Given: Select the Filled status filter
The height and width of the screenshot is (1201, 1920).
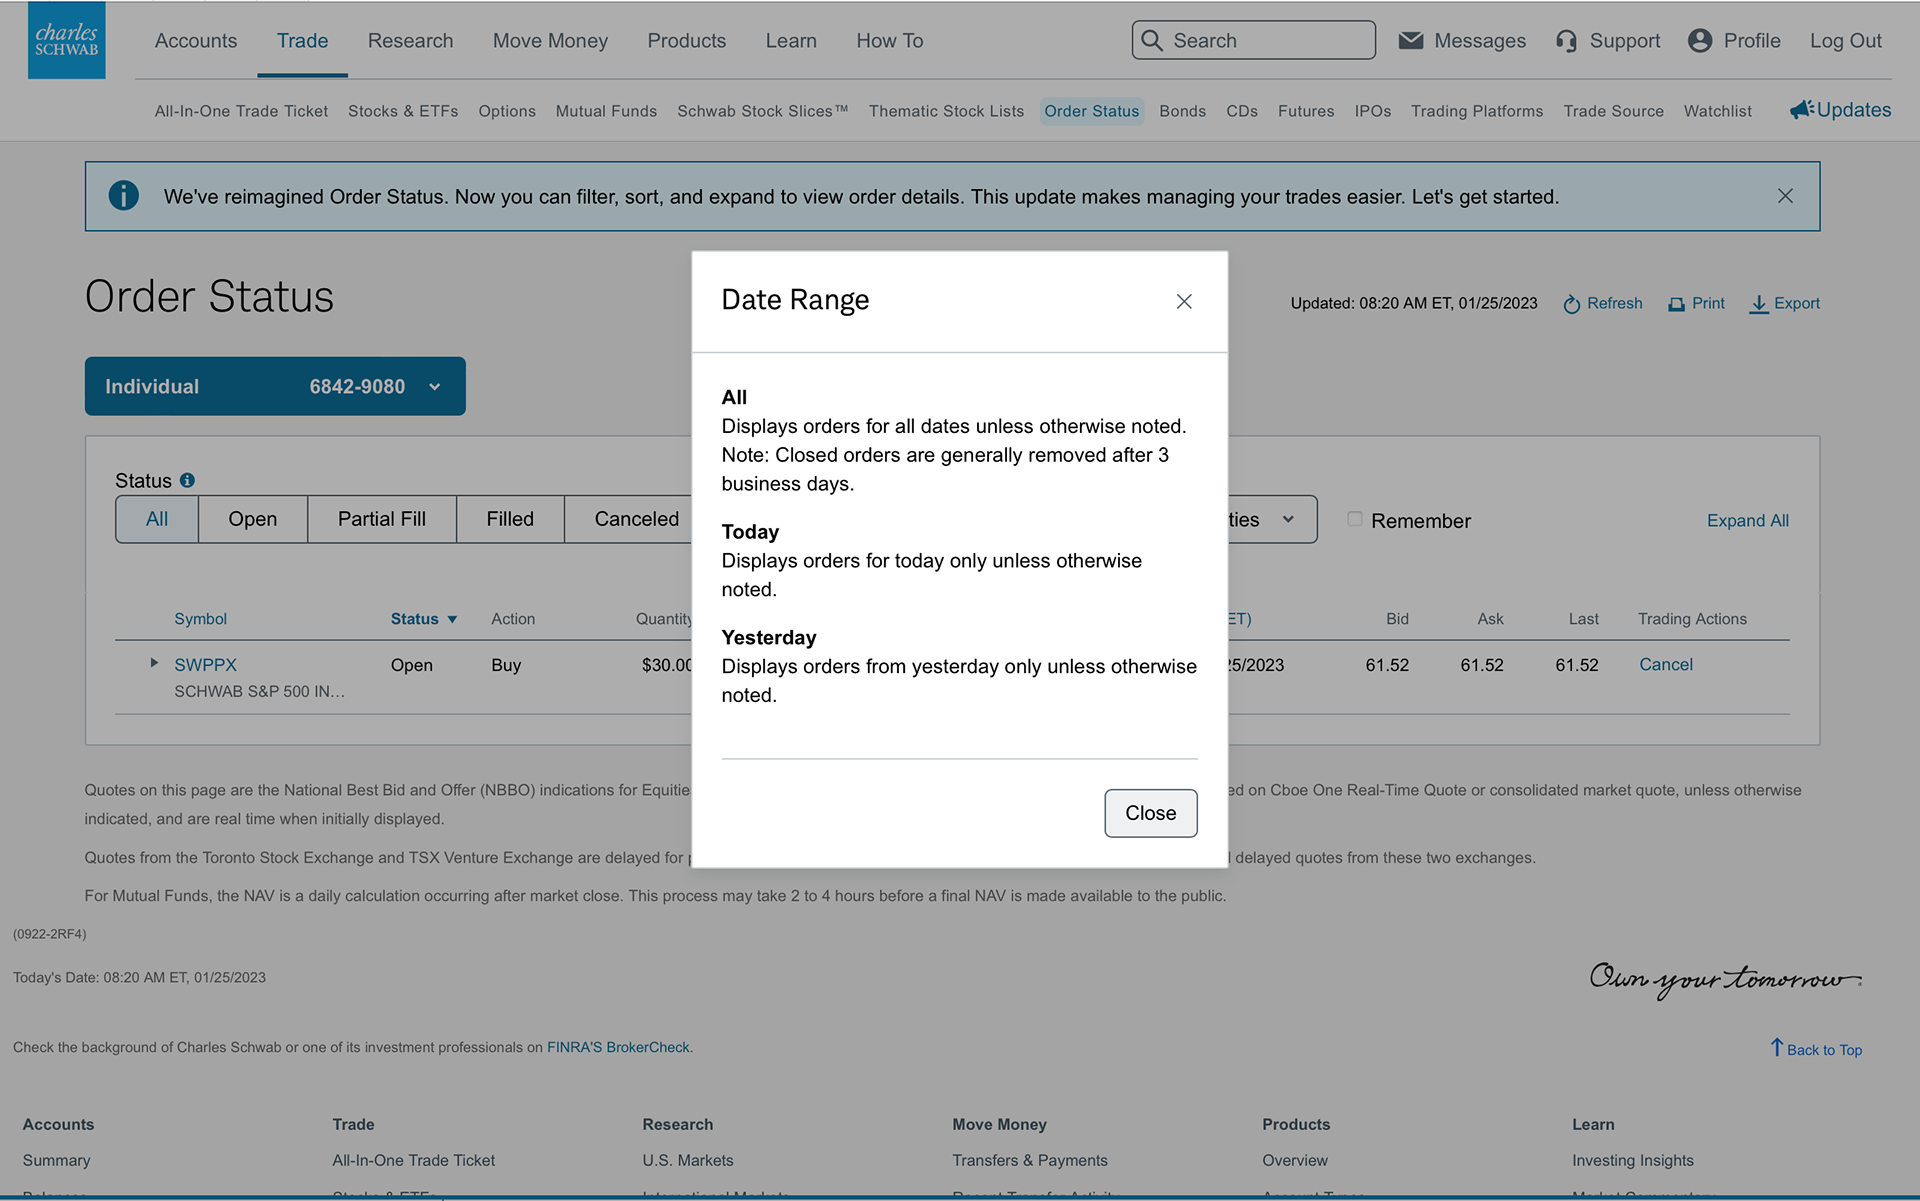Looking at the screenshot, I should tap(510, 519).
